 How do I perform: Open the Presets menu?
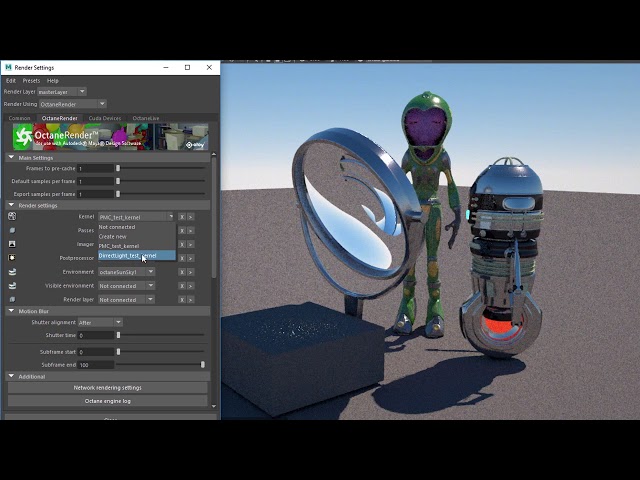point(31,80)
